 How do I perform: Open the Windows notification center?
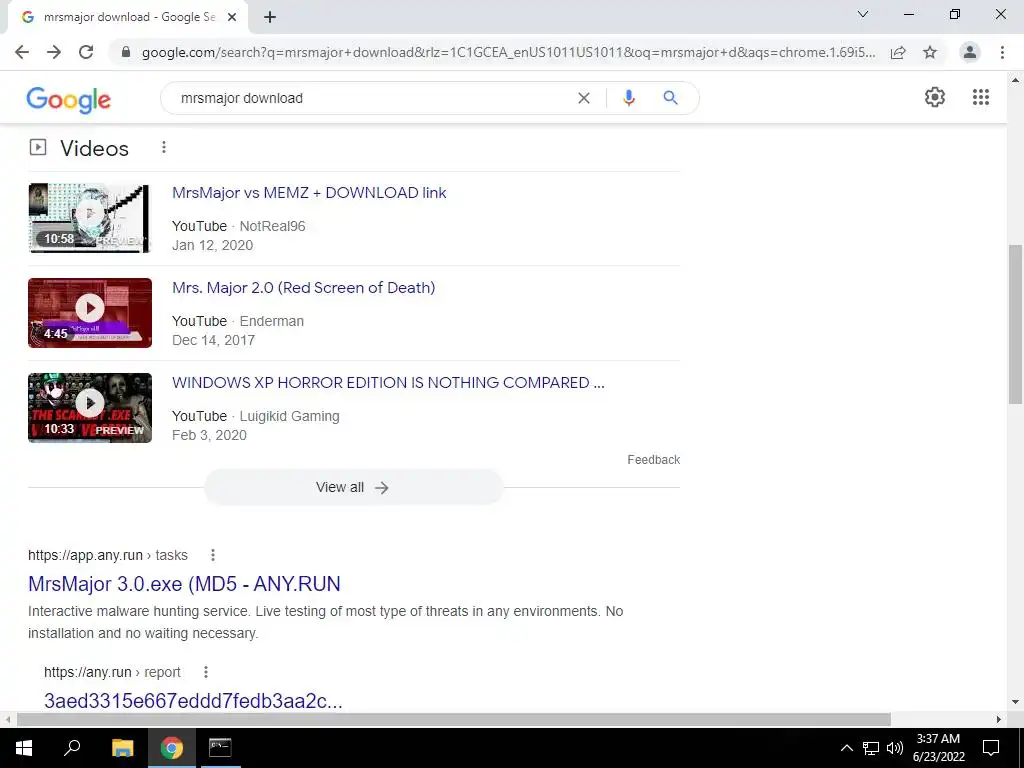tap(991, 748)
